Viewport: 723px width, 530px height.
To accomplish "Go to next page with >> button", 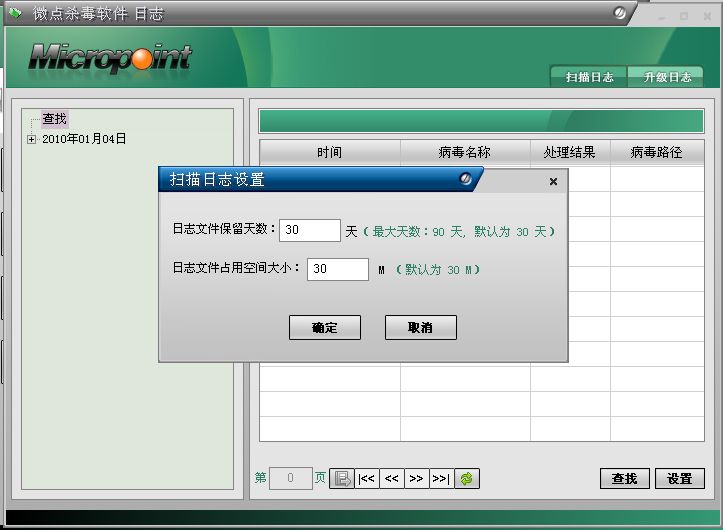I will 416,478.
